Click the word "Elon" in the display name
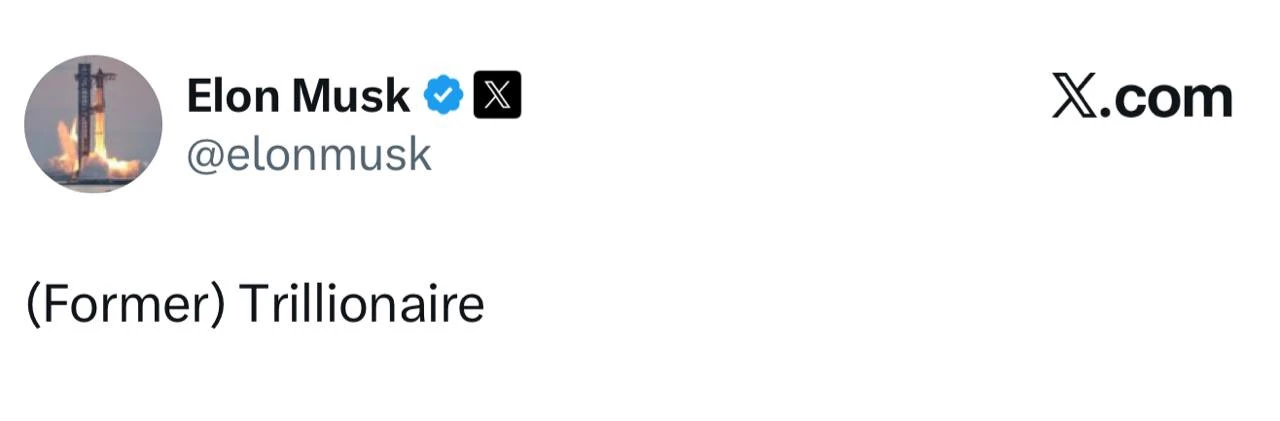This screenshot has width=1280, height=421. point(237,96)
